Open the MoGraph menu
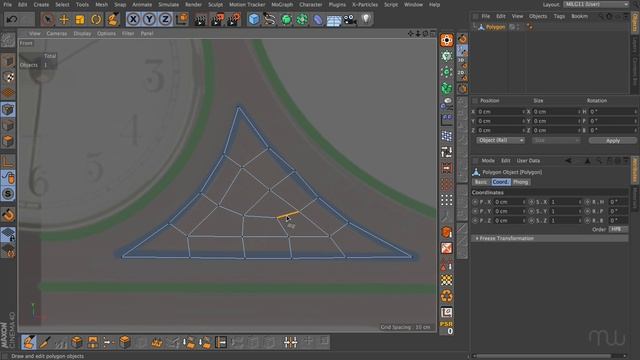The image size is (640, 360). (x=282, y=4)
